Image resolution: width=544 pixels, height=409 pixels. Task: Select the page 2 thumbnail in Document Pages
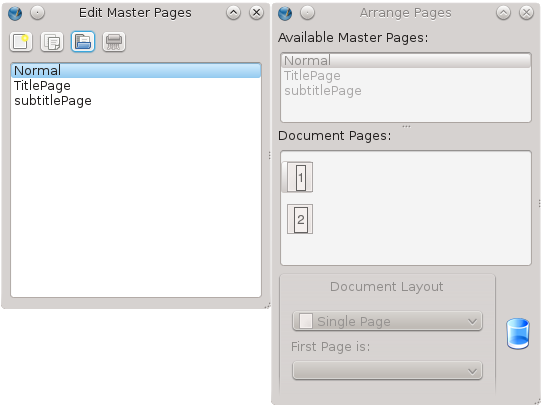pyautogui.click(x=300, y=219)
